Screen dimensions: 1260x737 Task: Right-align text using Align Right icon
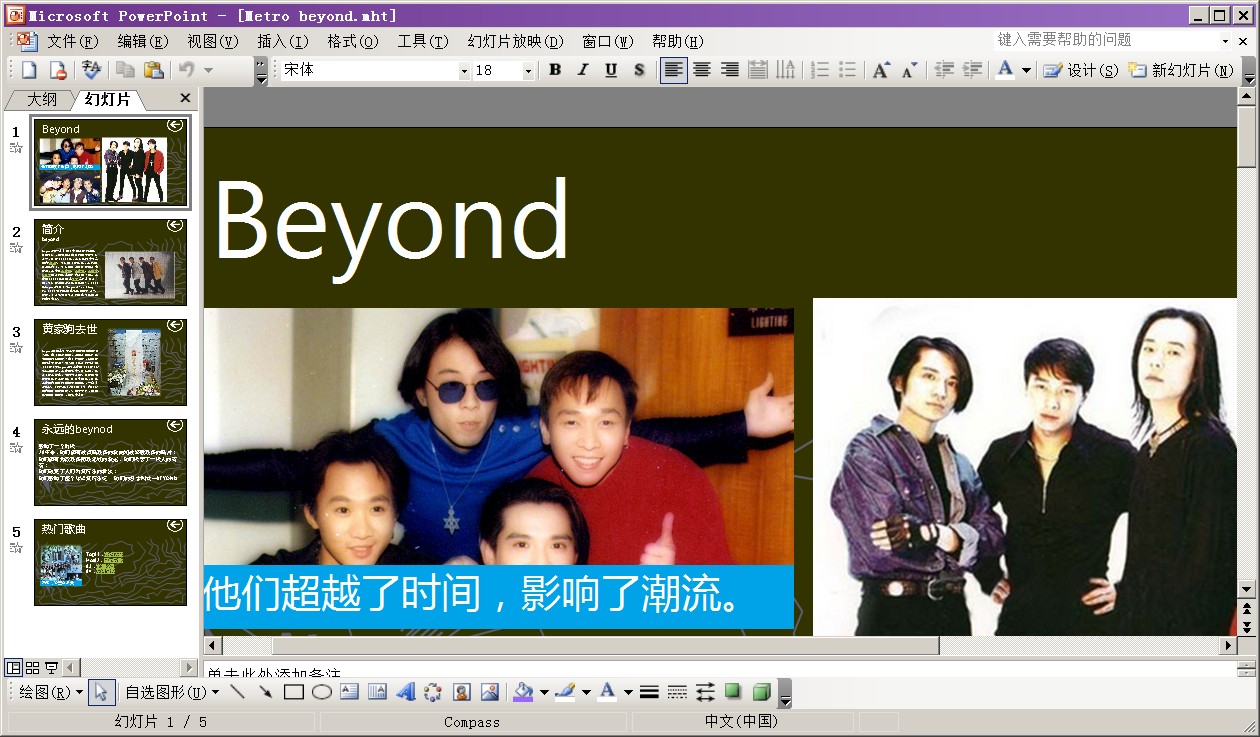pyautogui.click(x=730, y=70)
